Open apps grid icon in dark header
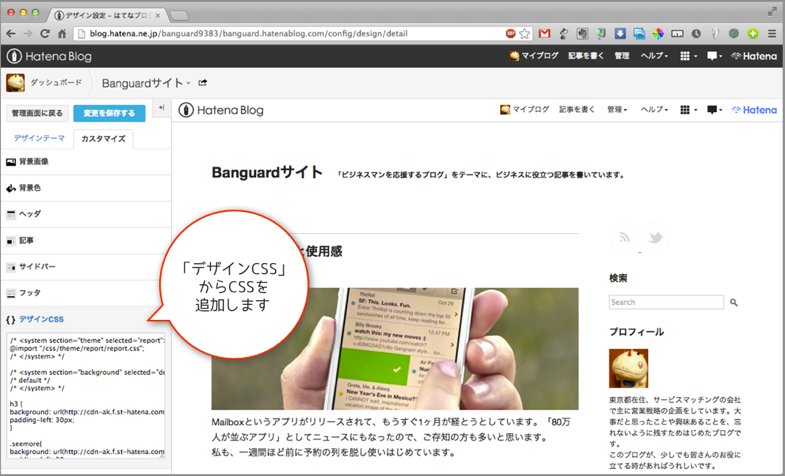The height and width of the screenshot is (476, 785). [688, 56]
